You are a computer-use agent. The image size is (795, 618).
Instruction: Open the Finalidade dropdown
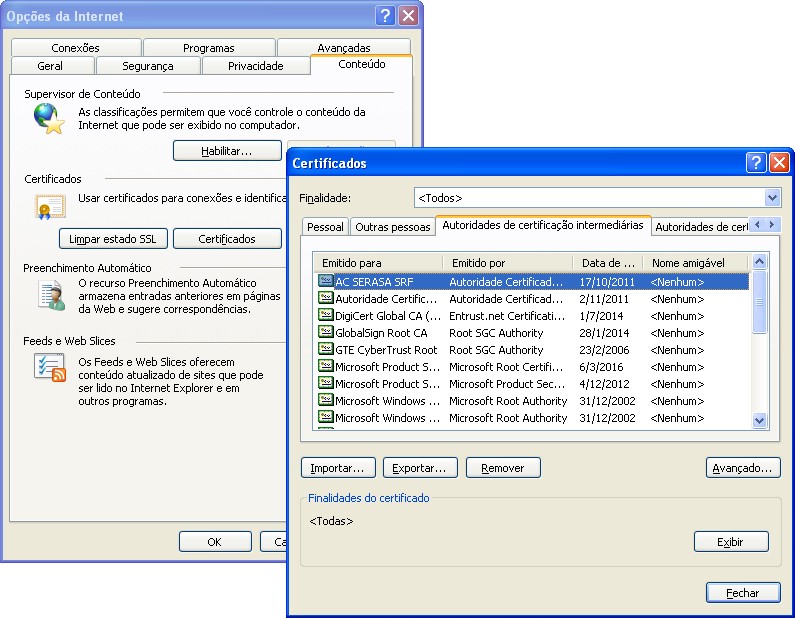pos(772,198)
